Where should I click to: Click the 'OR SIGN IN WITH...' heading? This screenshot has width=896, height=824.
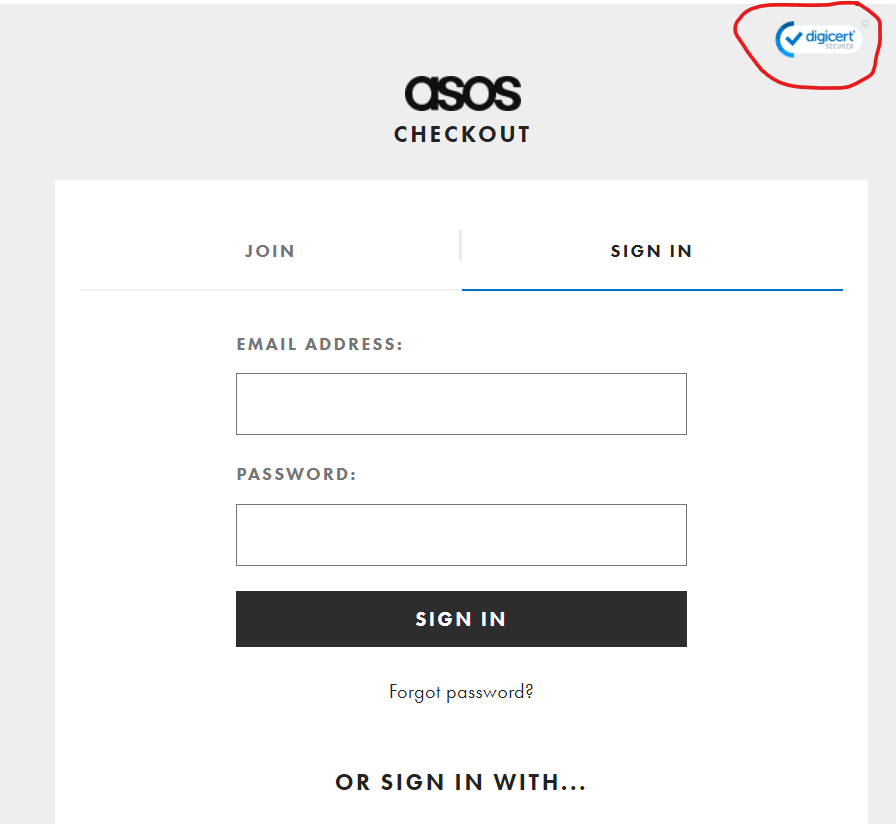[x=461, y=782]
